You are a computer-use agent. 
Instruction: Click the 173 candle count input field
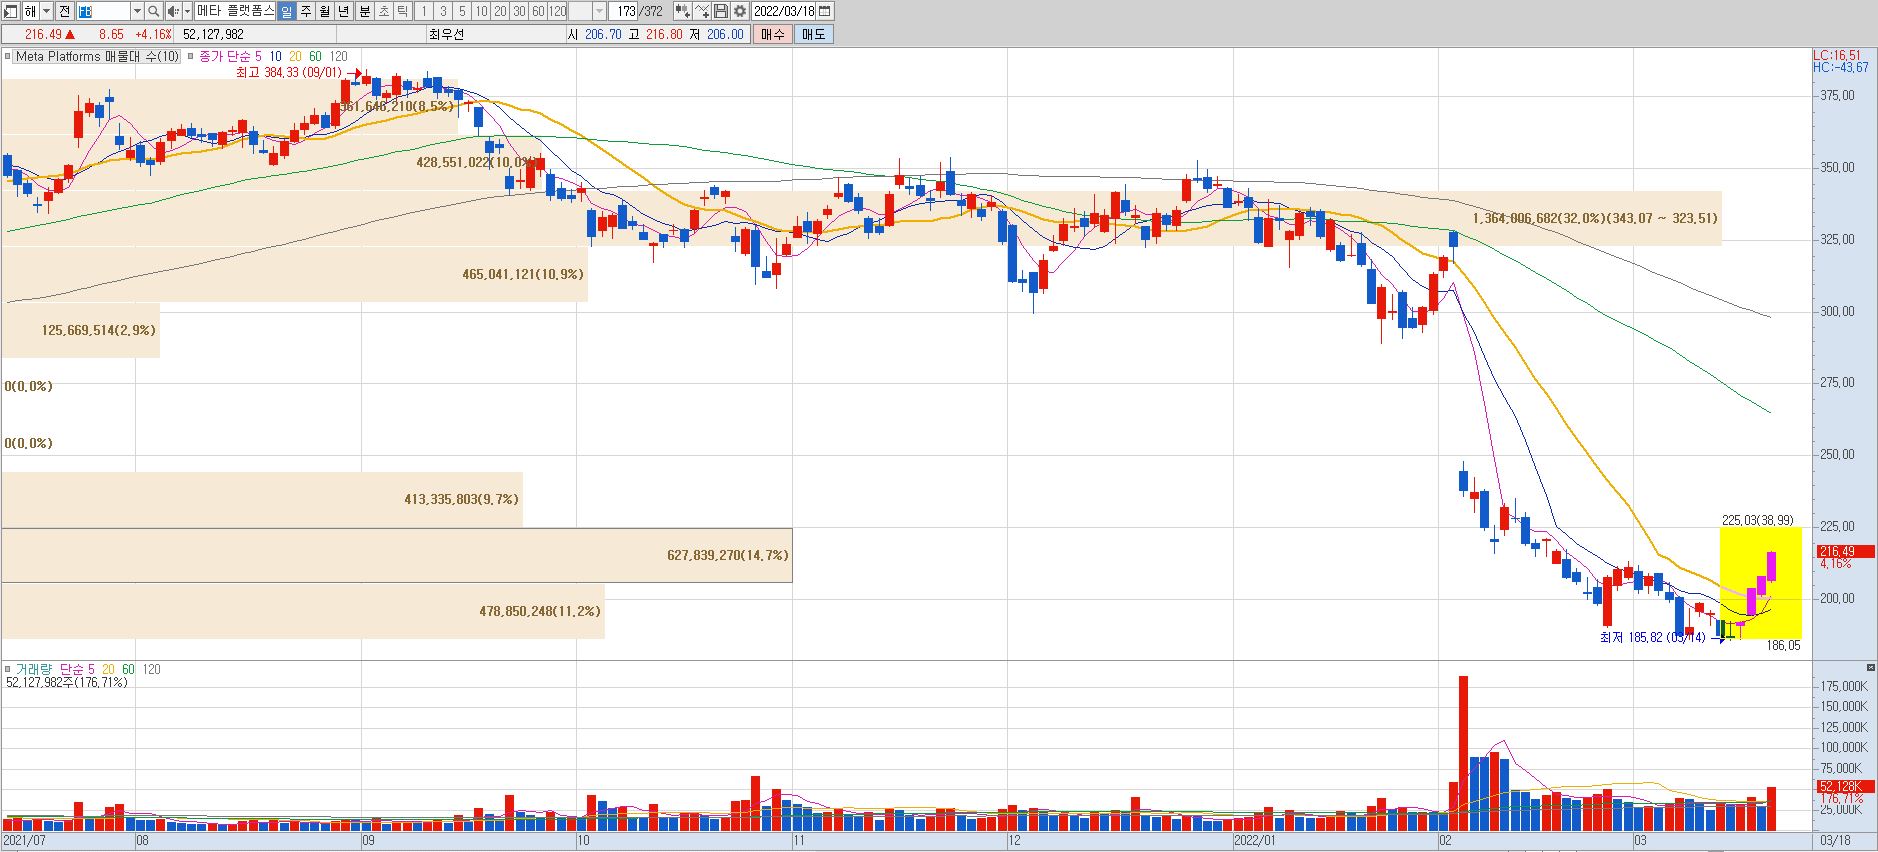(624, 11)
